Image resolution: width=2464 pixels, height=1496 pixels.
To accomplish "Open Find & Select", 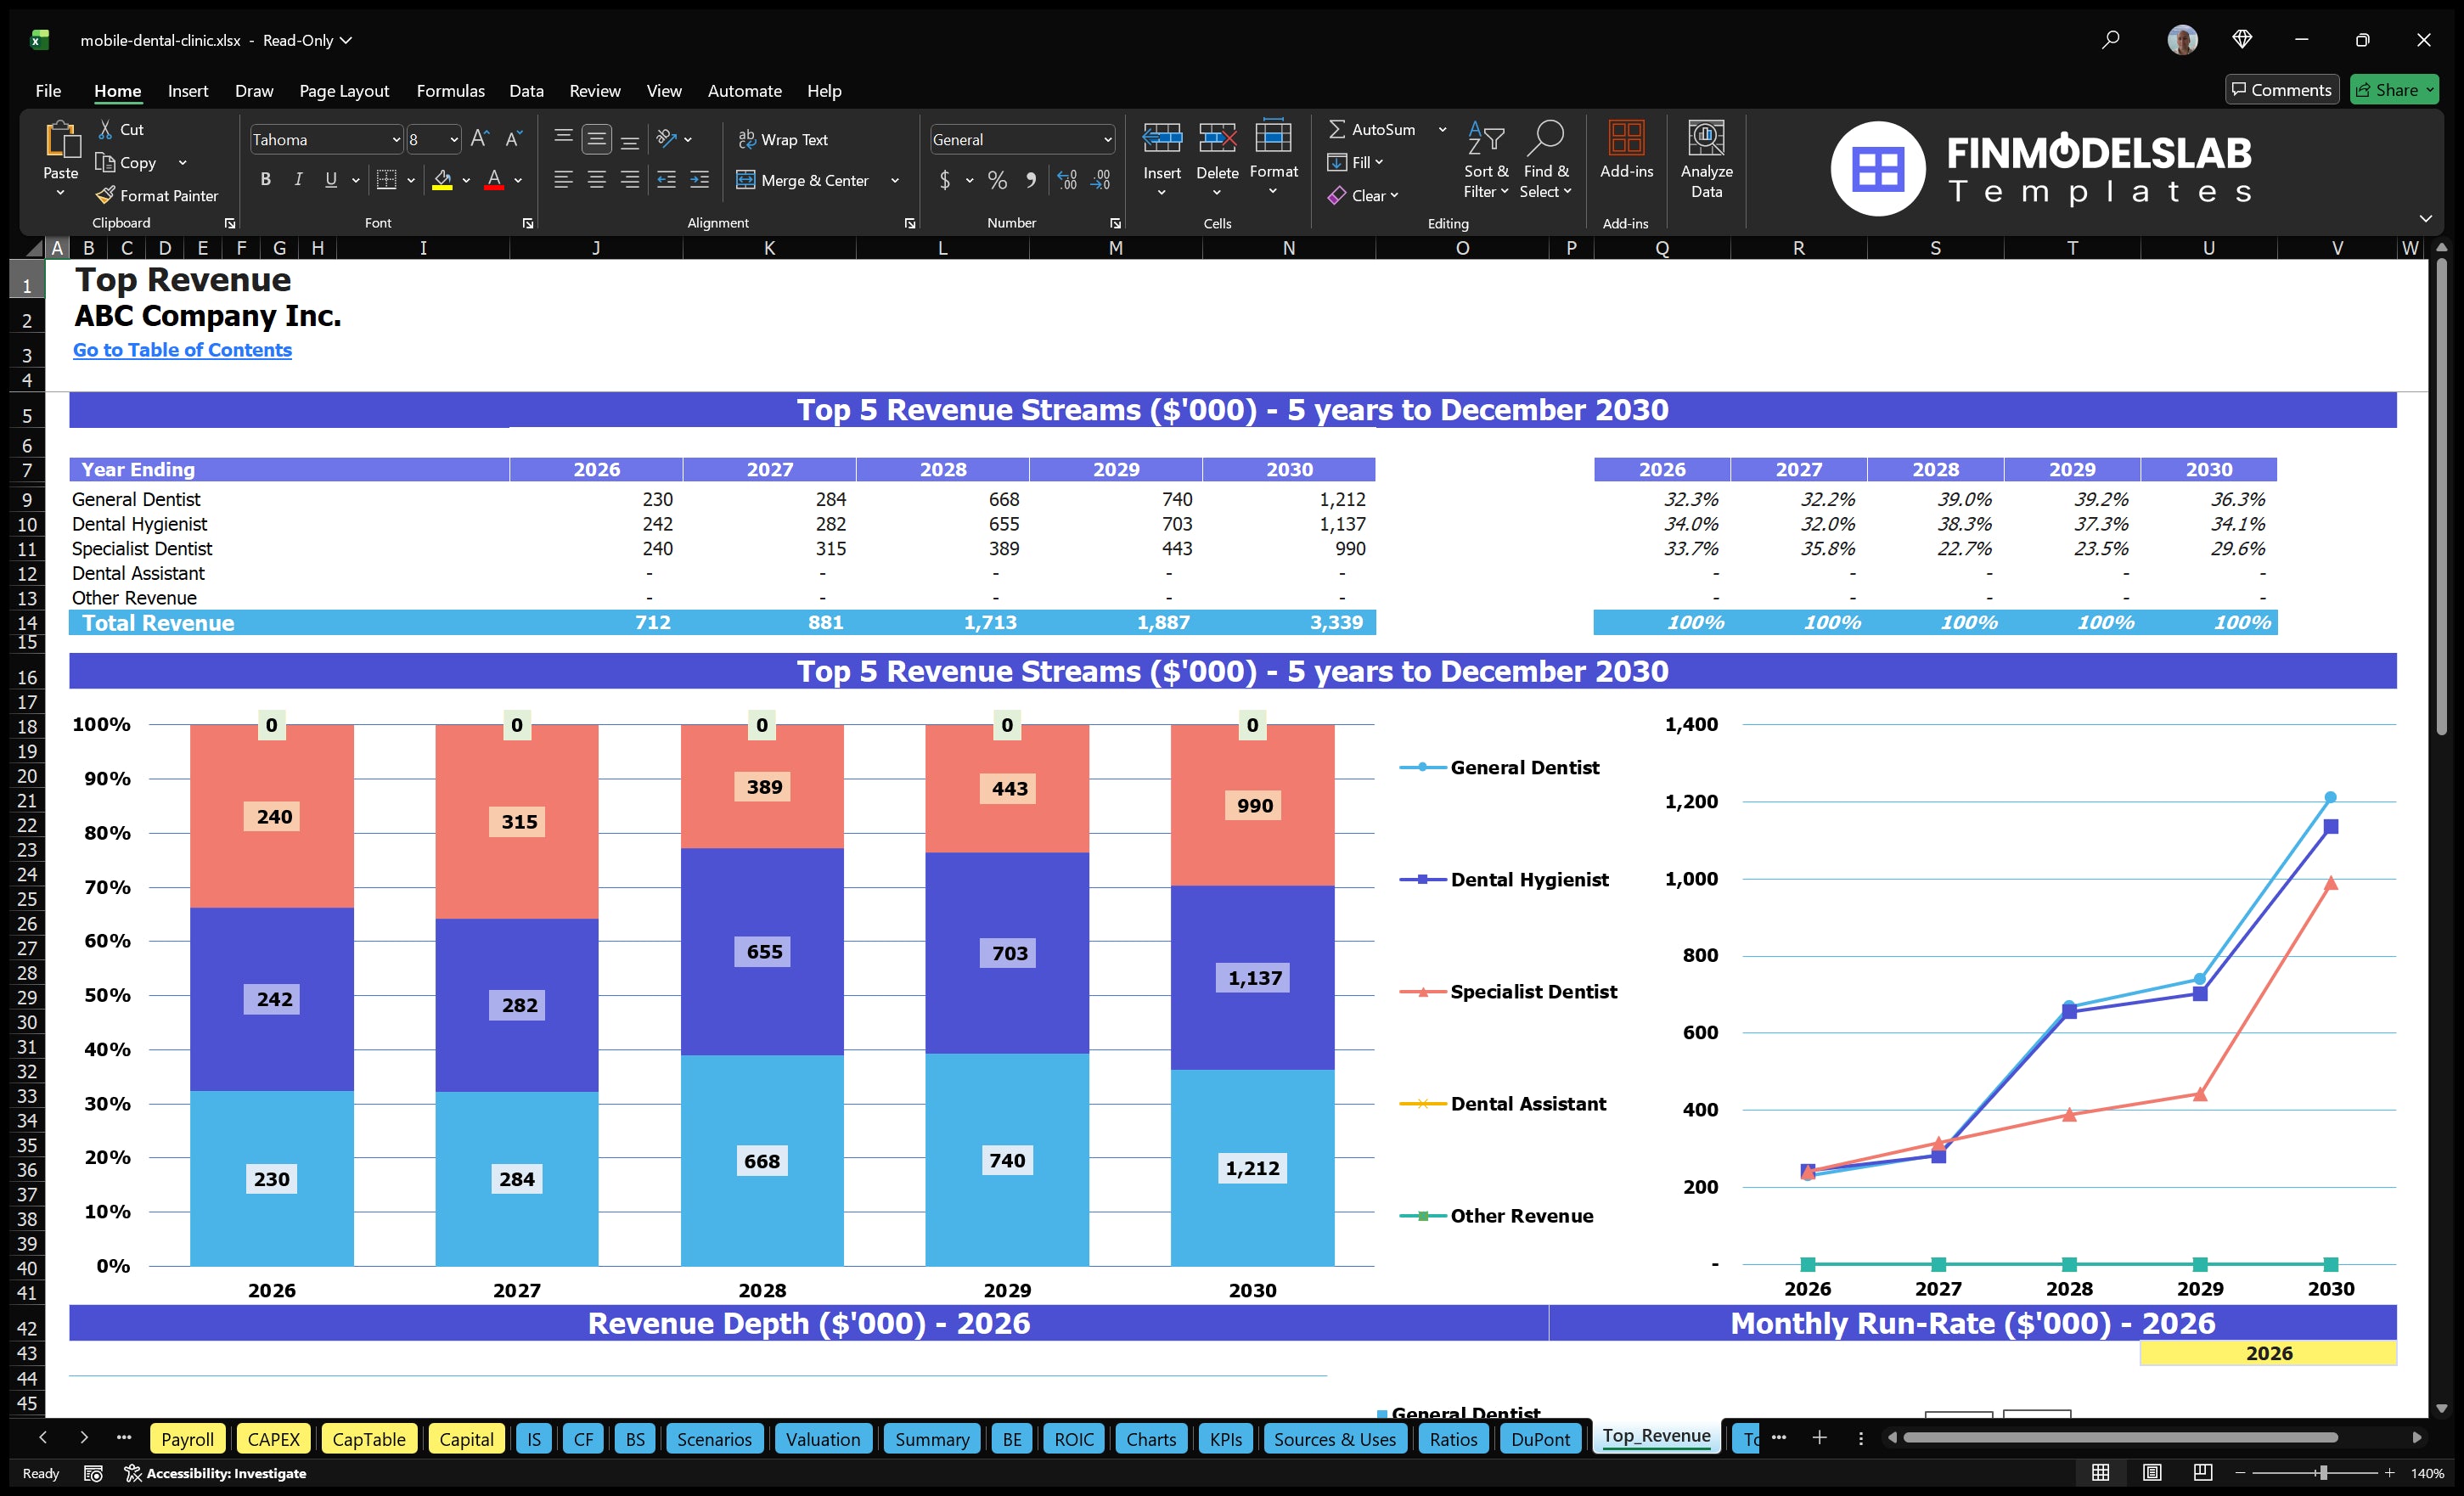I will 1546,160.
